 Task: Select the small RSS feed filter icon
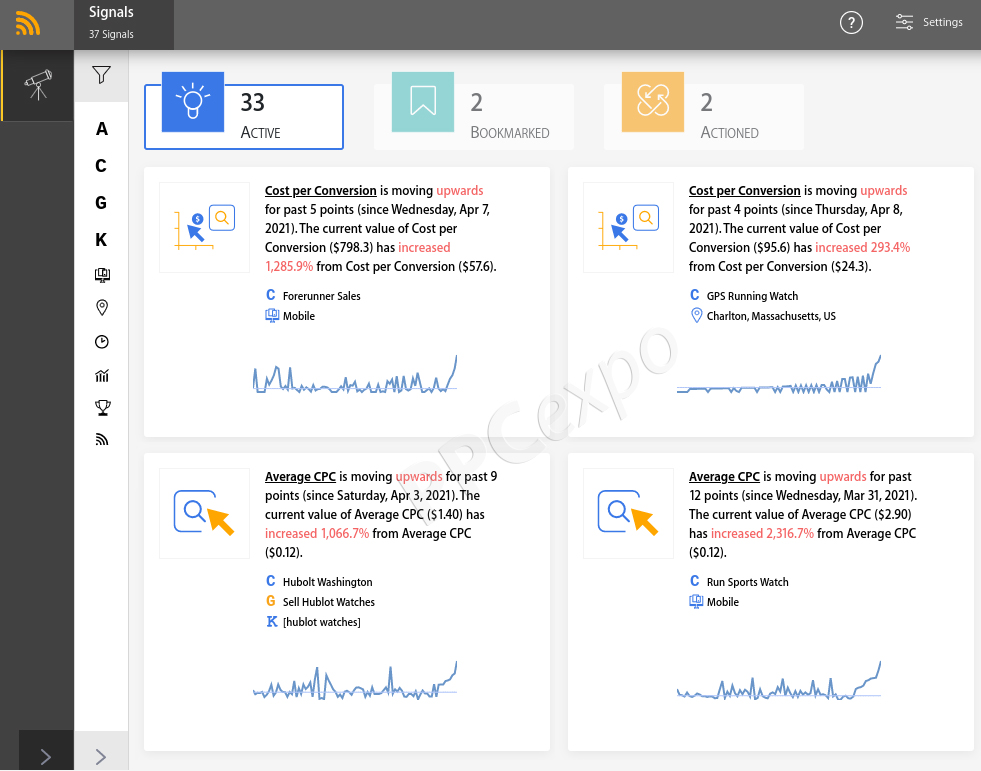click(102, 439)
